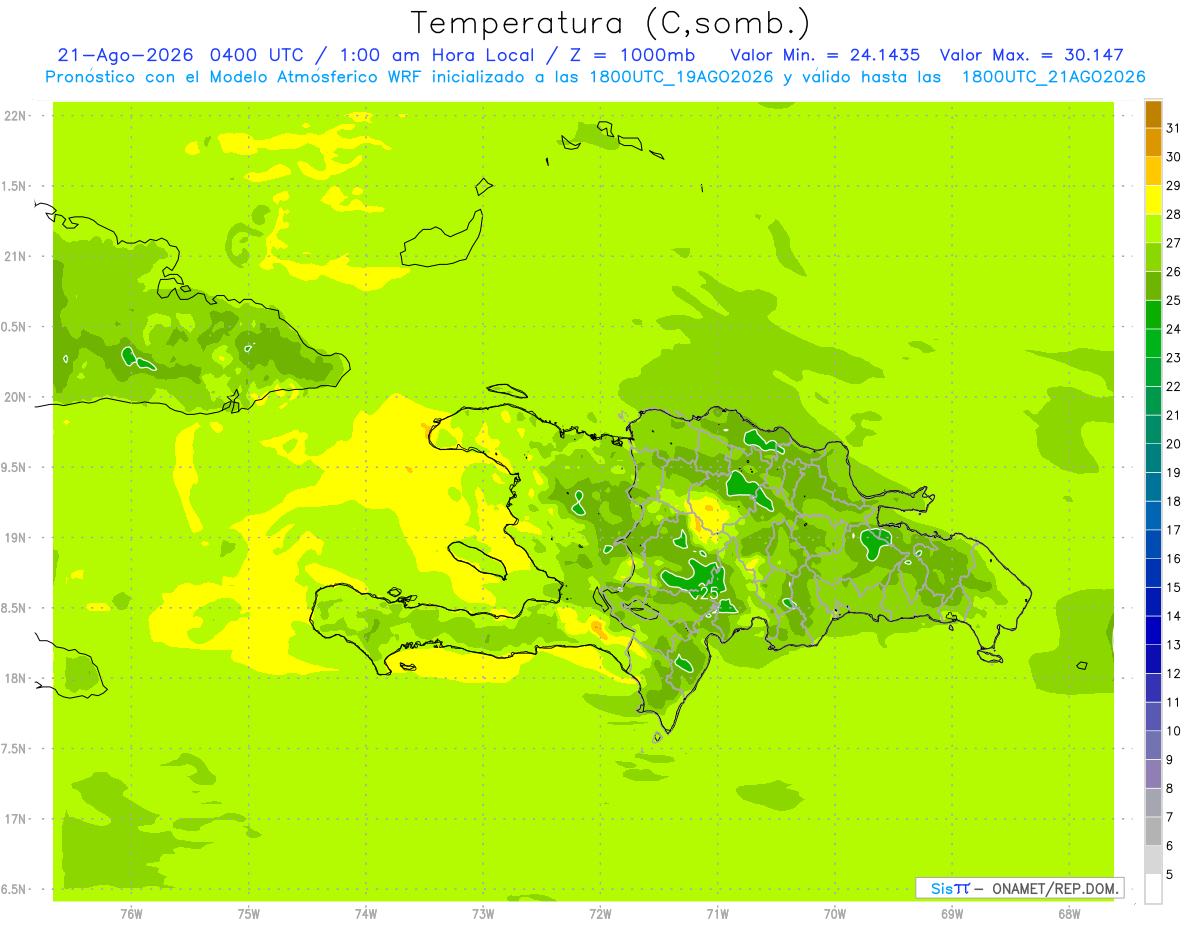1200x927 pixels.
Task: Click the '25' contour label on the map
Action: (x=709, y=593)
